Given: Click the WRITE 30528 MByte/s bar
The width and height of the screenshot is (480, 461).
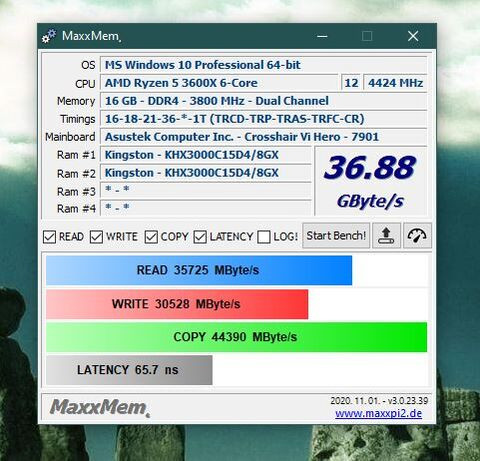Looking at the screenshot, I should coord(177,304).
